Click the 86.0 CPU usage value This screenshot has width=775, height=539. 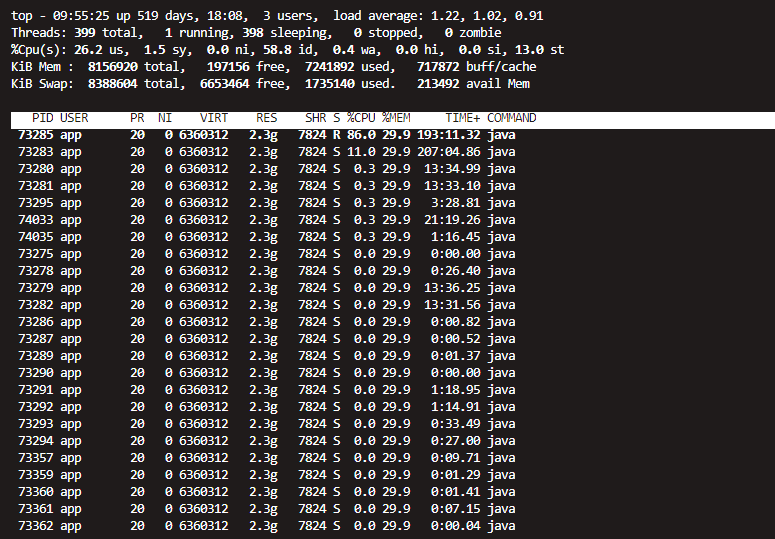[x=361, y=135]
